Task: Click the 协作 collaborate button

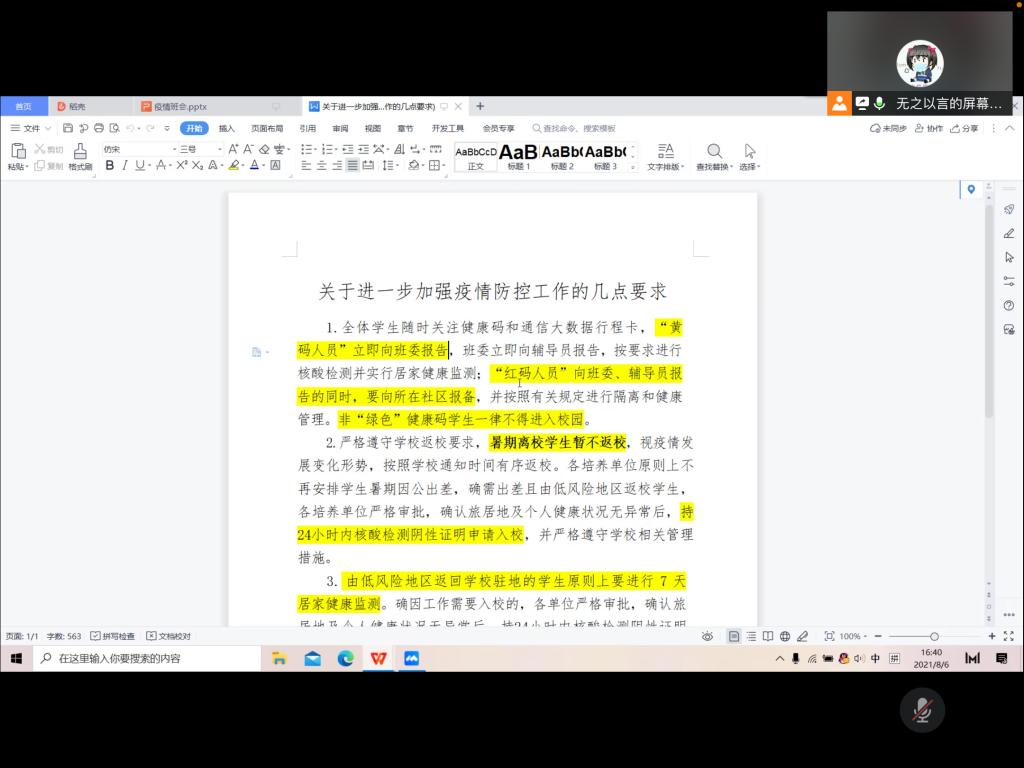Action: pyautogui.click(x=928, y=128)
